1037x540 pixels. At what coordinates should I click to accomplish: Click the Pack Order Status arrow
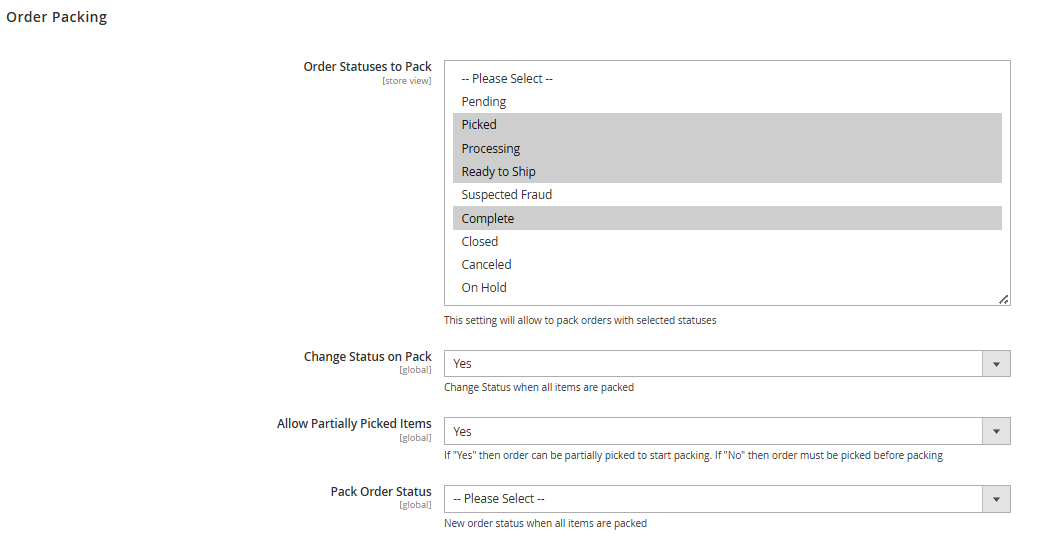(x=996, y=498)
